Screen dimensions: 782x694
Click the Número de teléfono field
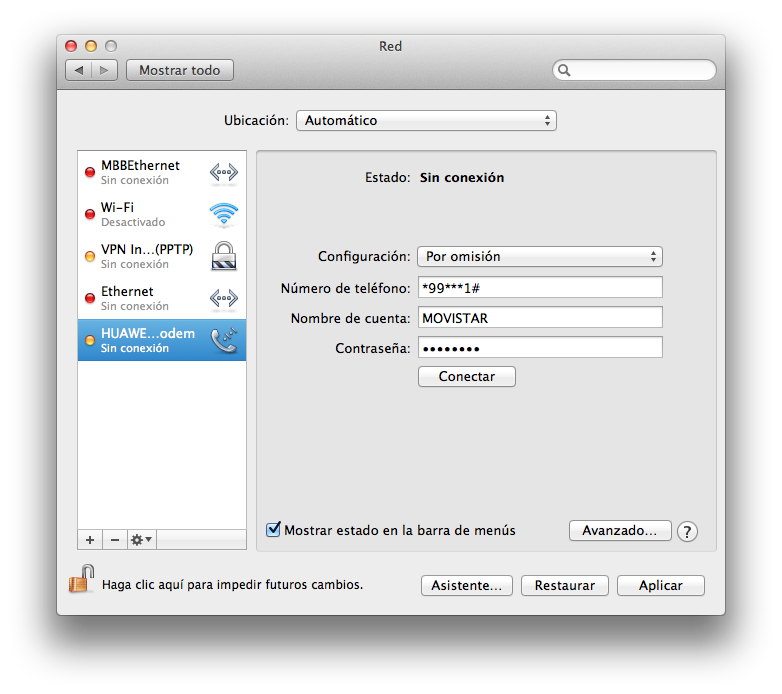(x=540, y=288)
